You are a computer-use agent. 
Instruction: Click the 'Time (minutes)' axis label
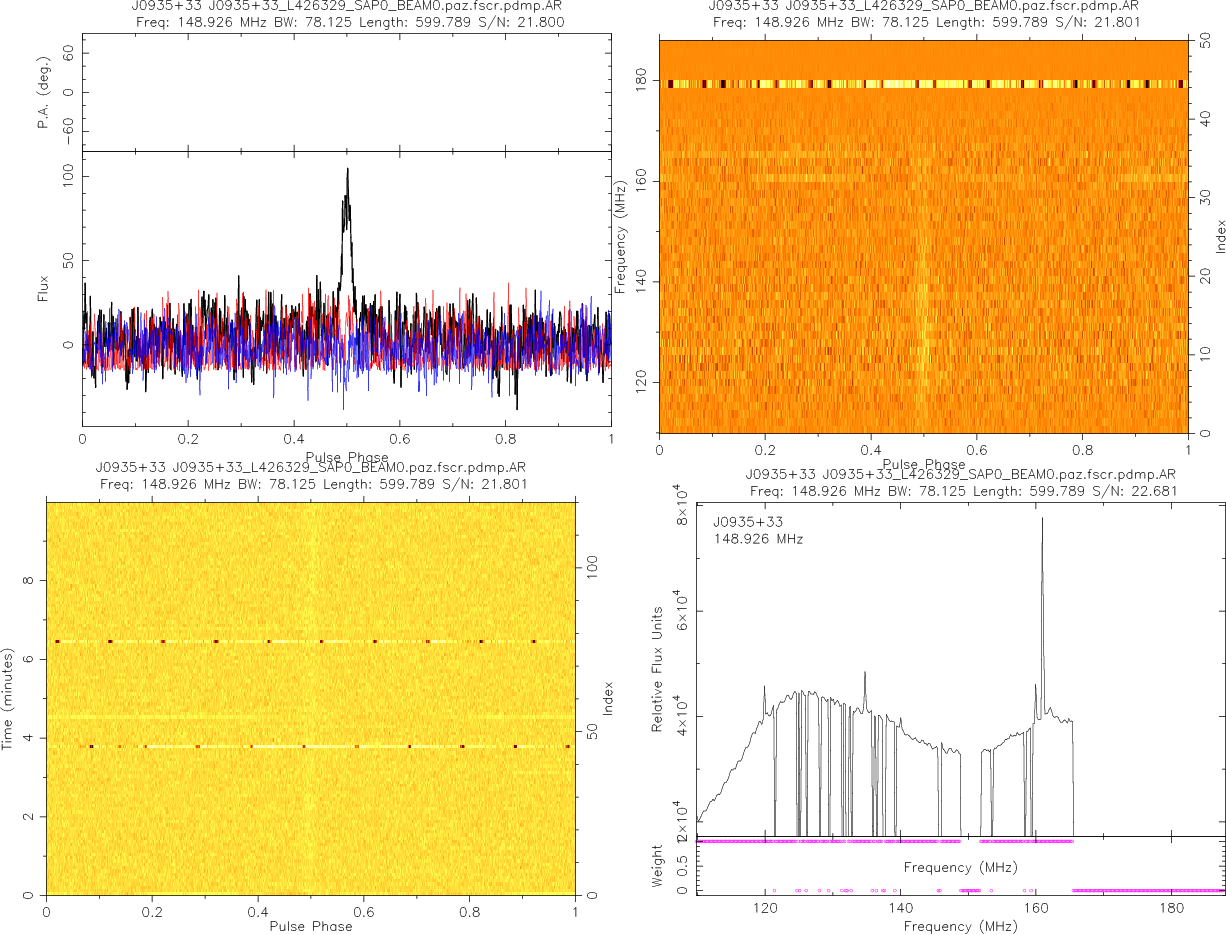(8, 698)
